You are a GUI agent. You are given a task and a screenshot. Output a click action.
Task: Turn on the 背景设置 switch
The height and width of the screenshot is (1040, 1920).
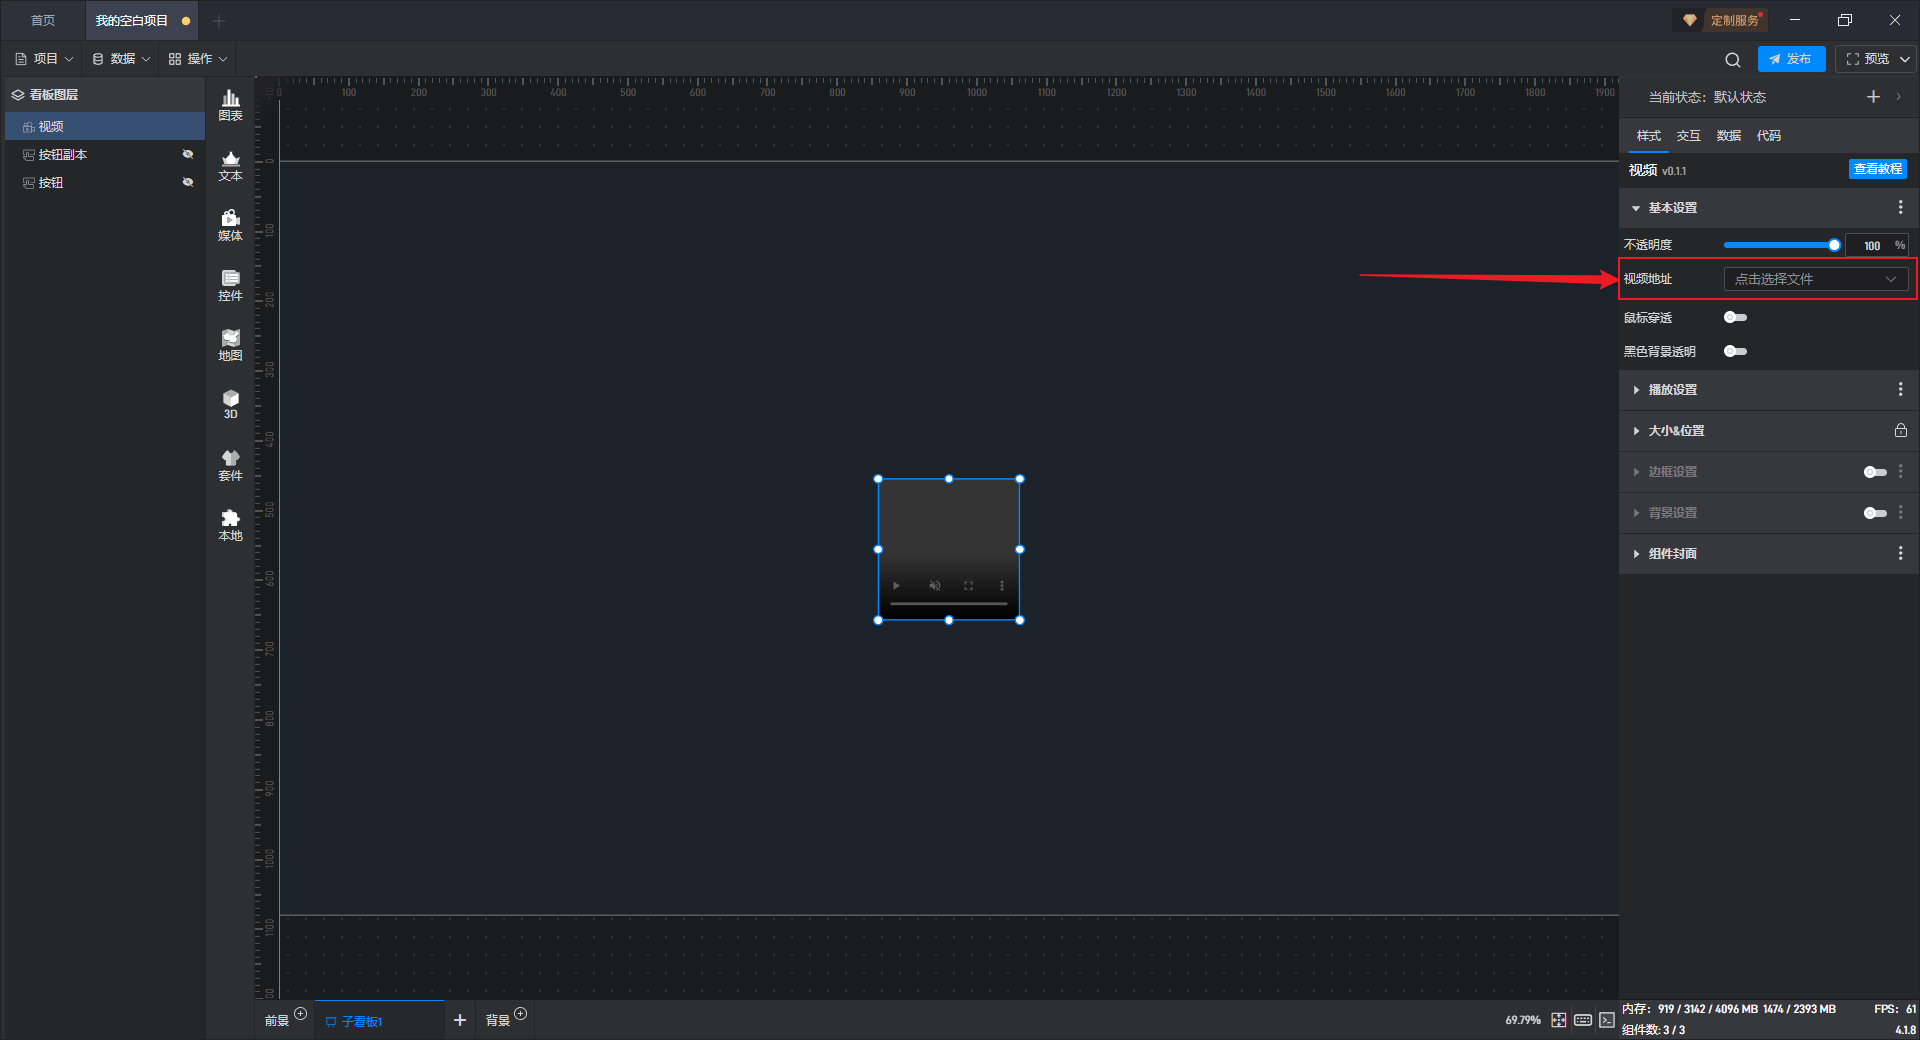click(1875, 513)
